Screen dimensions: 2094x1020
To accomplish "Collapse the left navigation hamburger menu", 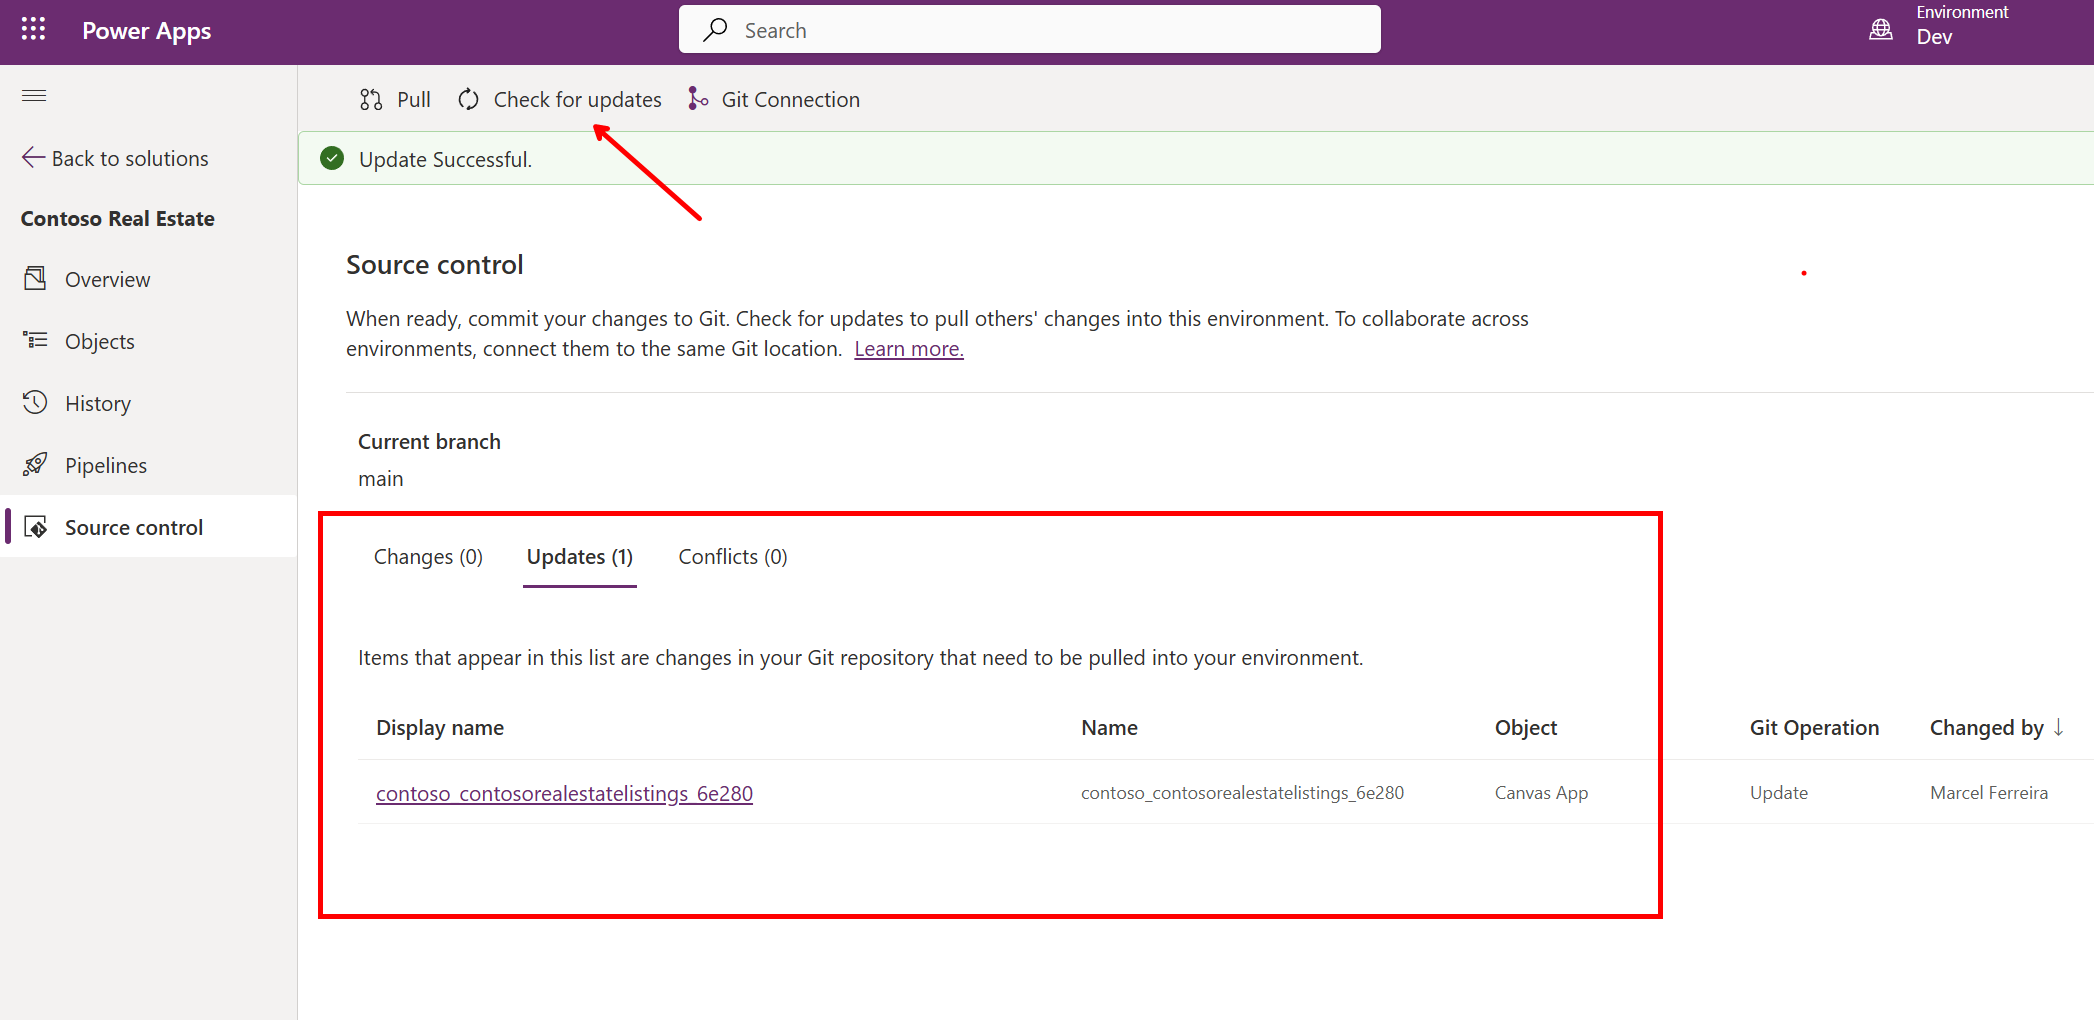I will (x=34, y=96).
